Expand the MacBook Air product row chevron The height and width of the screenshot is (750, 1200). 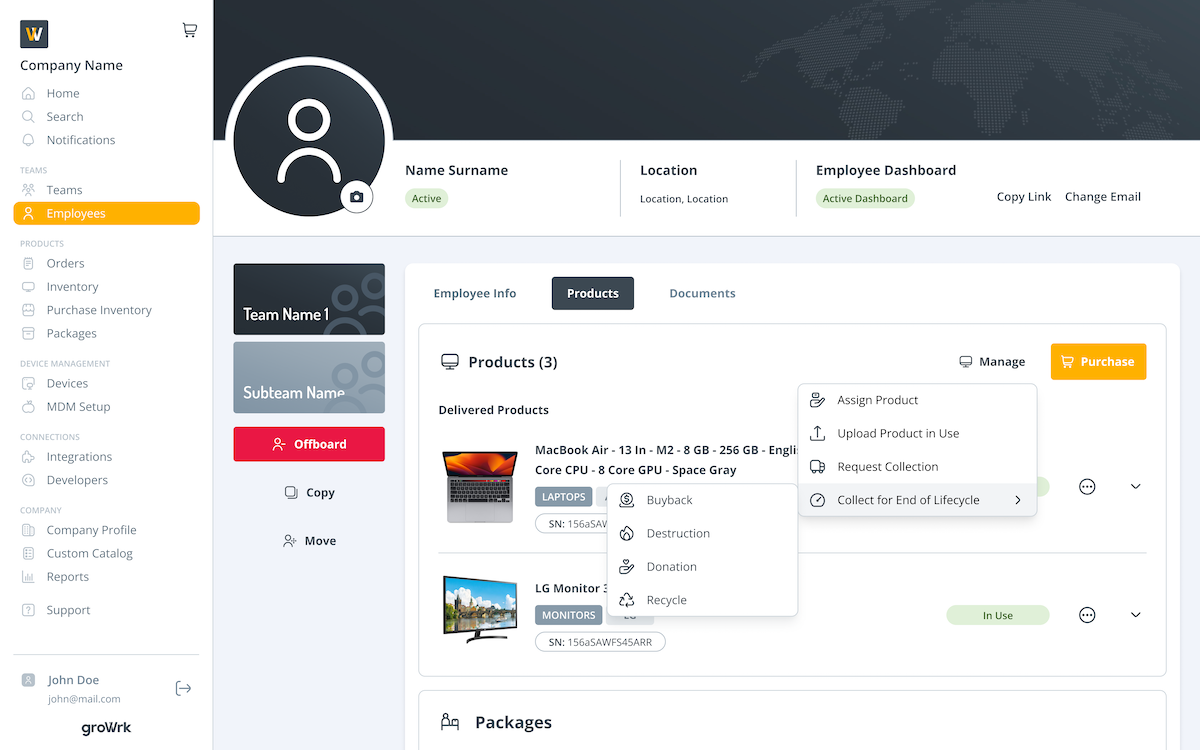pyautogui.click(x=1135, y=487)
